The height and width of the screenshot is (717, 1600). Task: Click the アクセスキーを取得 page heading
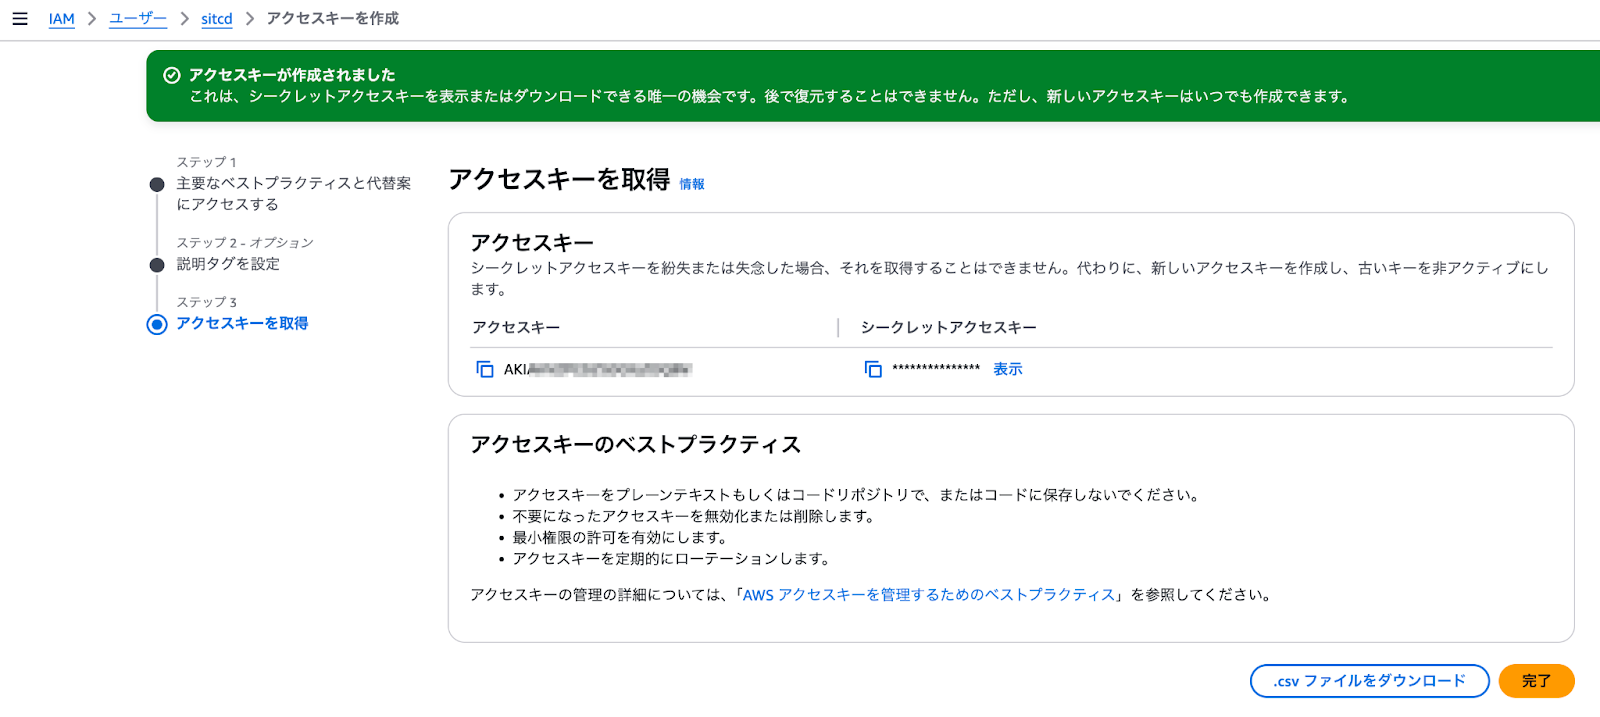point(559,180)
